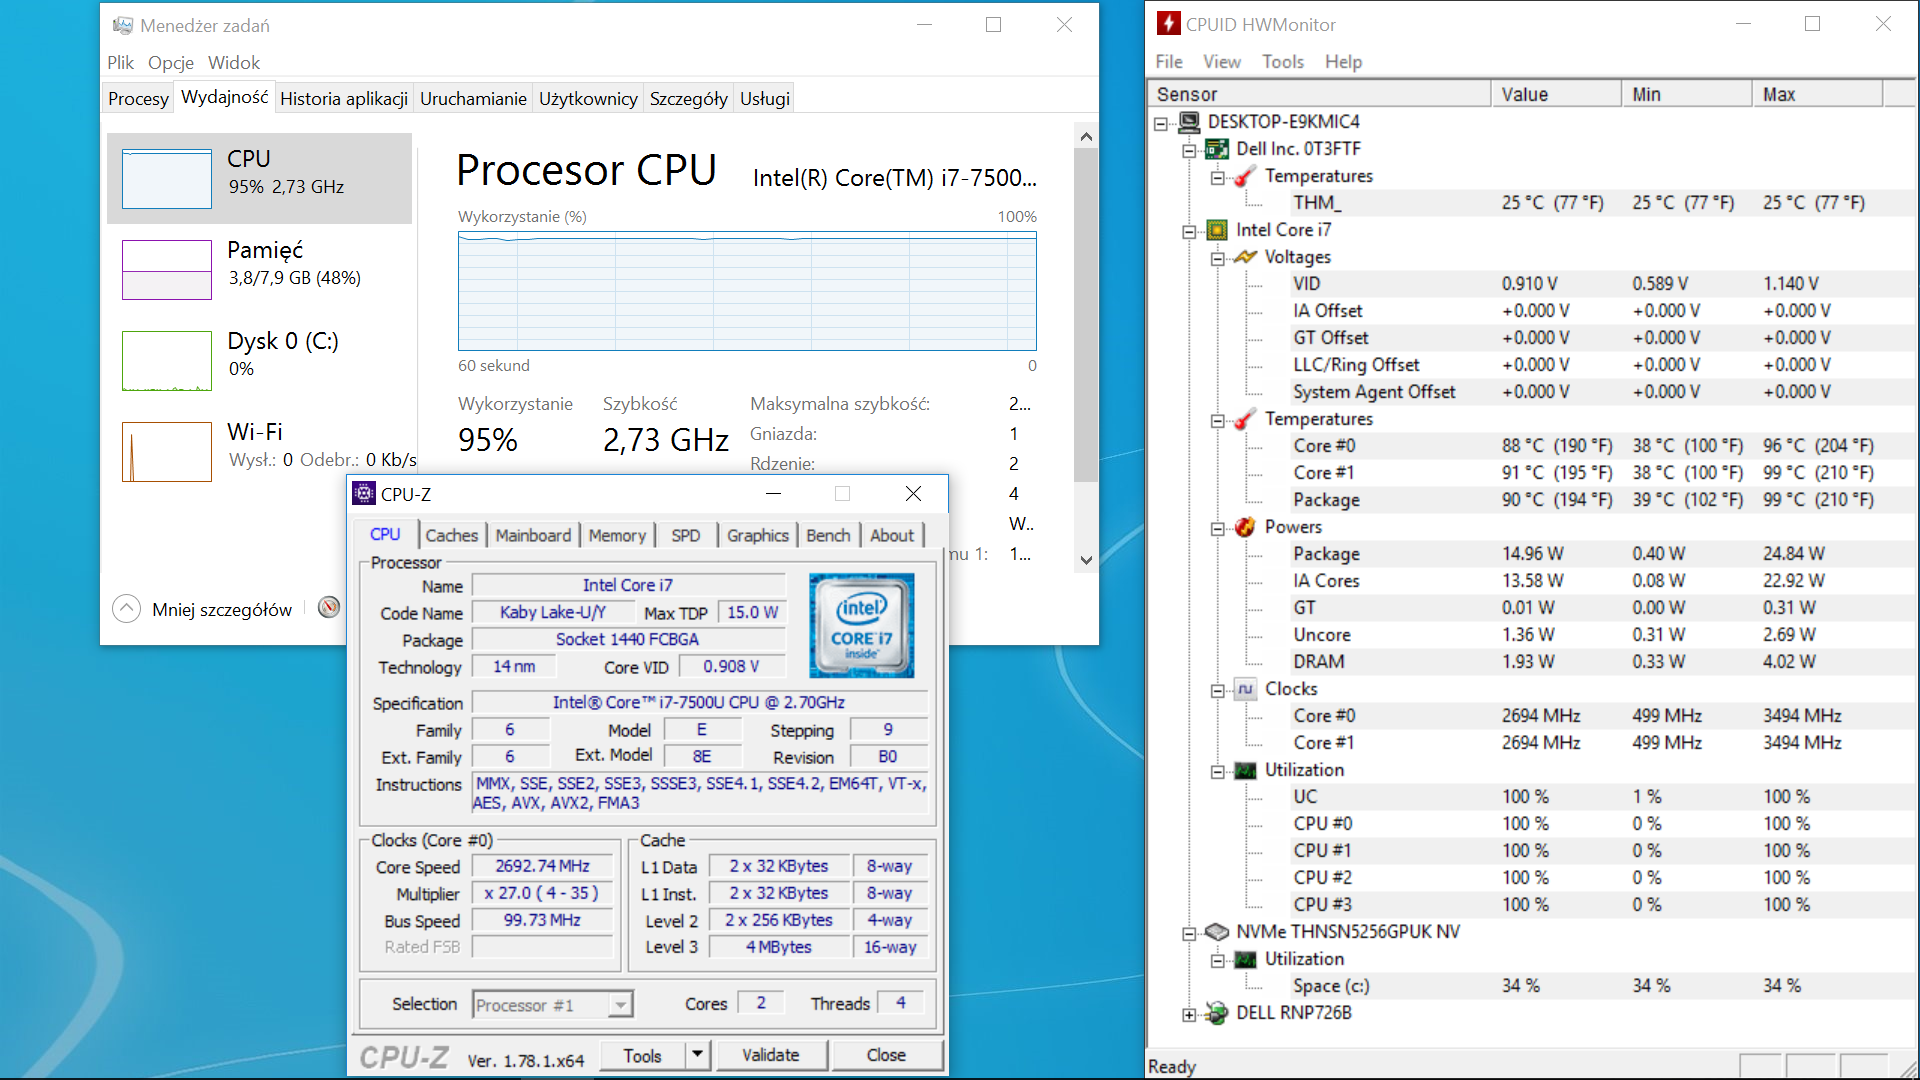
Task: Open the Tools dropdown arrow in CPU-Z
Action: (x=697, y=1055)
